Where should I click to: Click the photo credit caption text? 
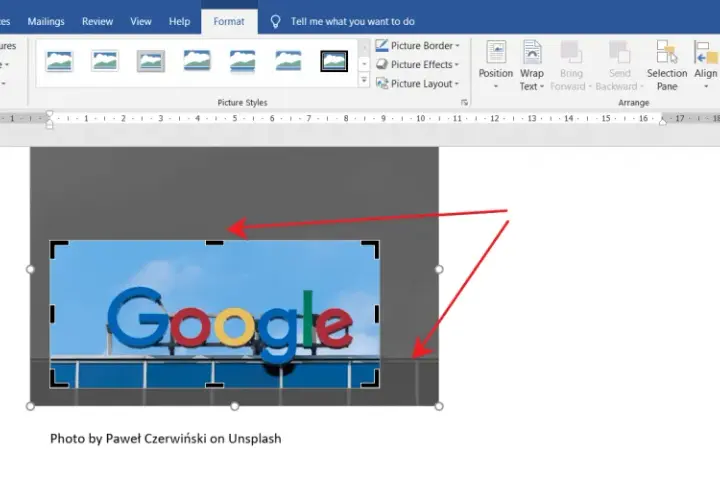pos(166,439)
